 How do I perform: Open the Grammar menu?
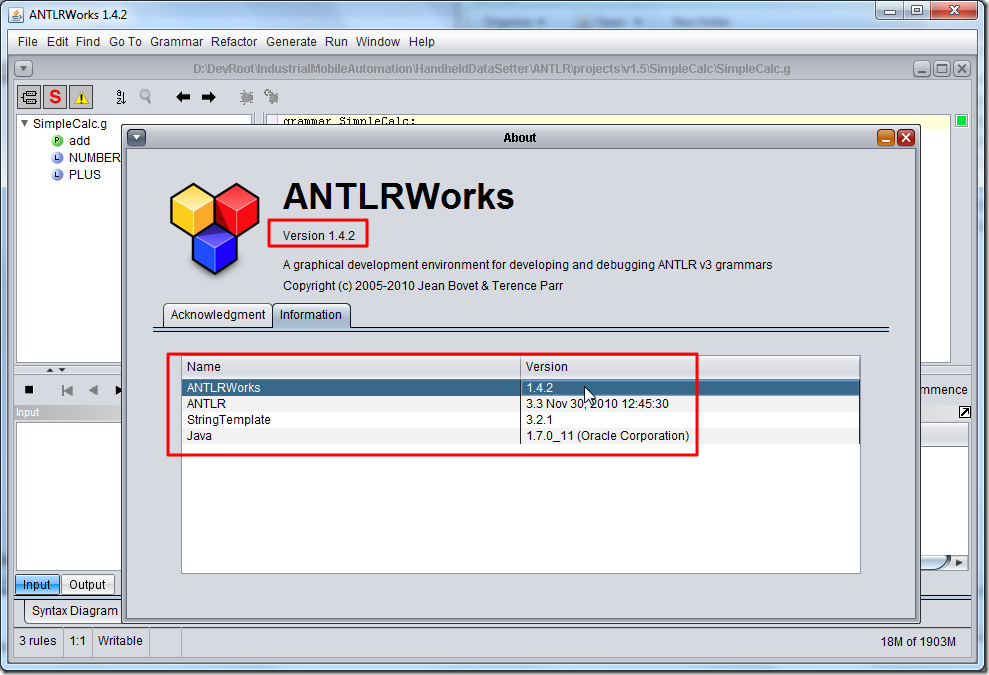(x=177, y=42)
